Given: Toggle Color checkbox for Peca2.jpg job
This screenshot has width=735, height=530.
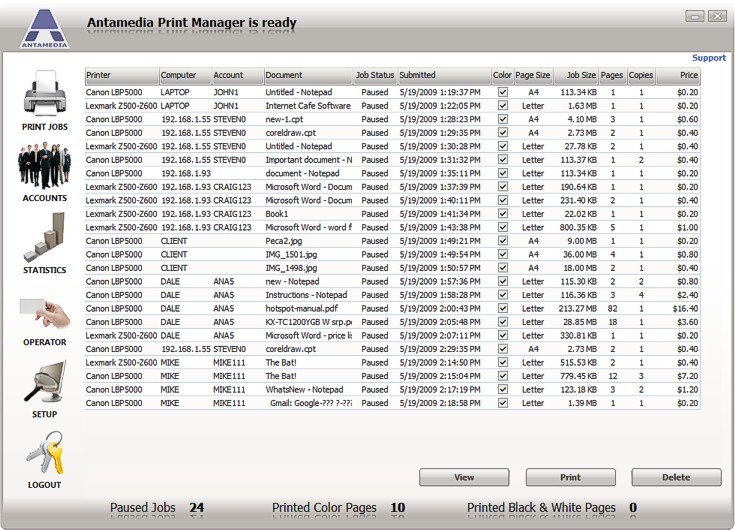Looking at the screenshot, I should coord(502,241).
